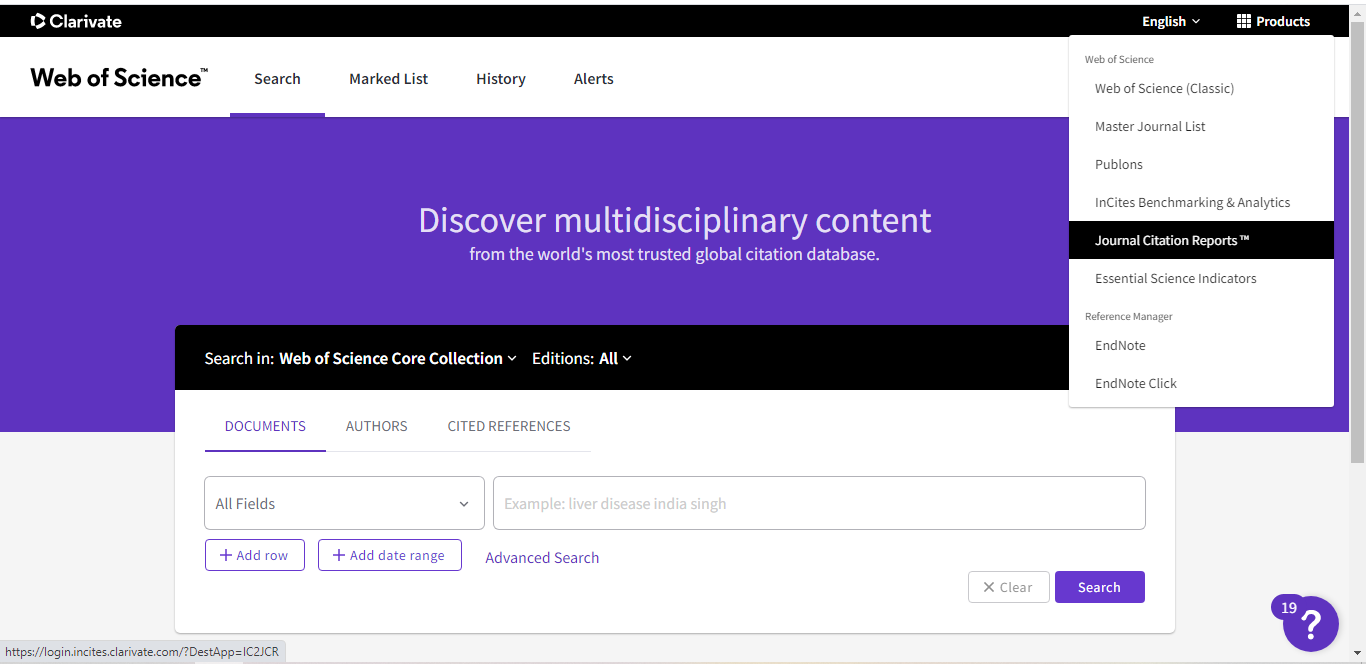
Task: Open Advanced Search
Action: (542, 557)
